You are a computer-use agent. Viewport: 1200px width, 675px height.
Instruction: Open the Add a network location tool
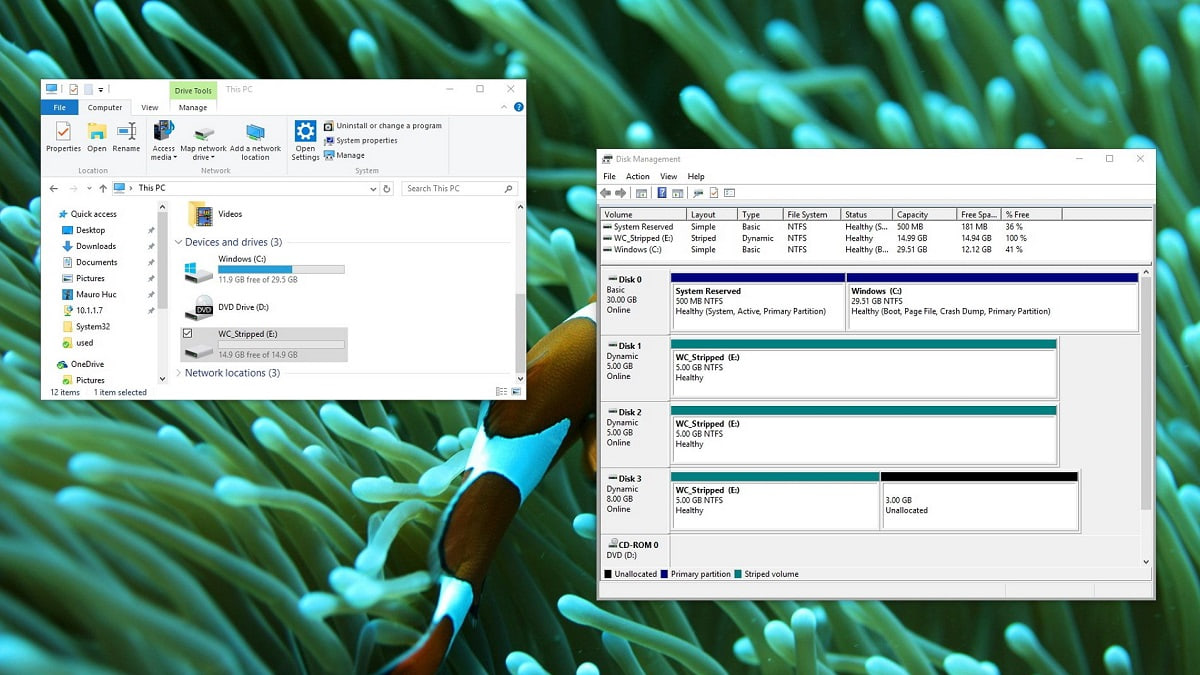coord(255,141)
